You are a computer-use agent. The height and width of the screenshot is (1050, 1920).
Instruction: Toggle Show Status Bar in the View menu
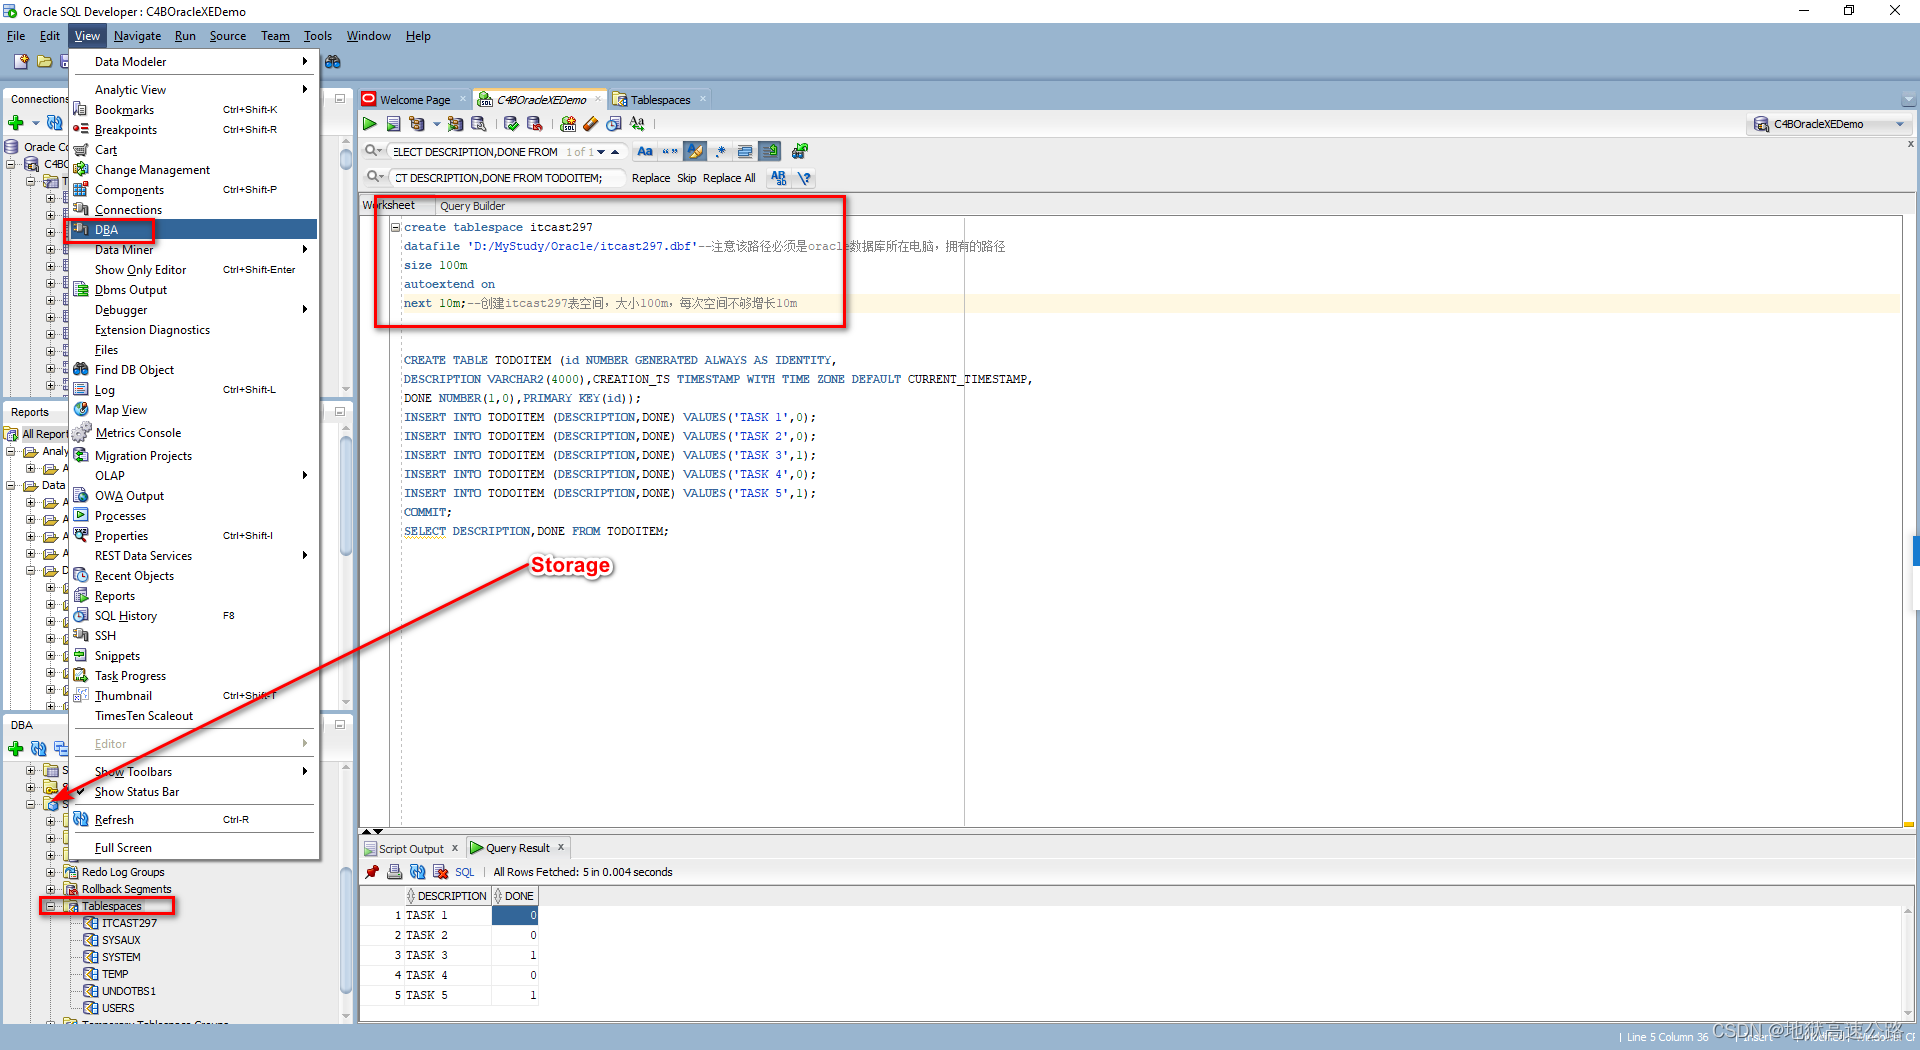coord(193,792)
